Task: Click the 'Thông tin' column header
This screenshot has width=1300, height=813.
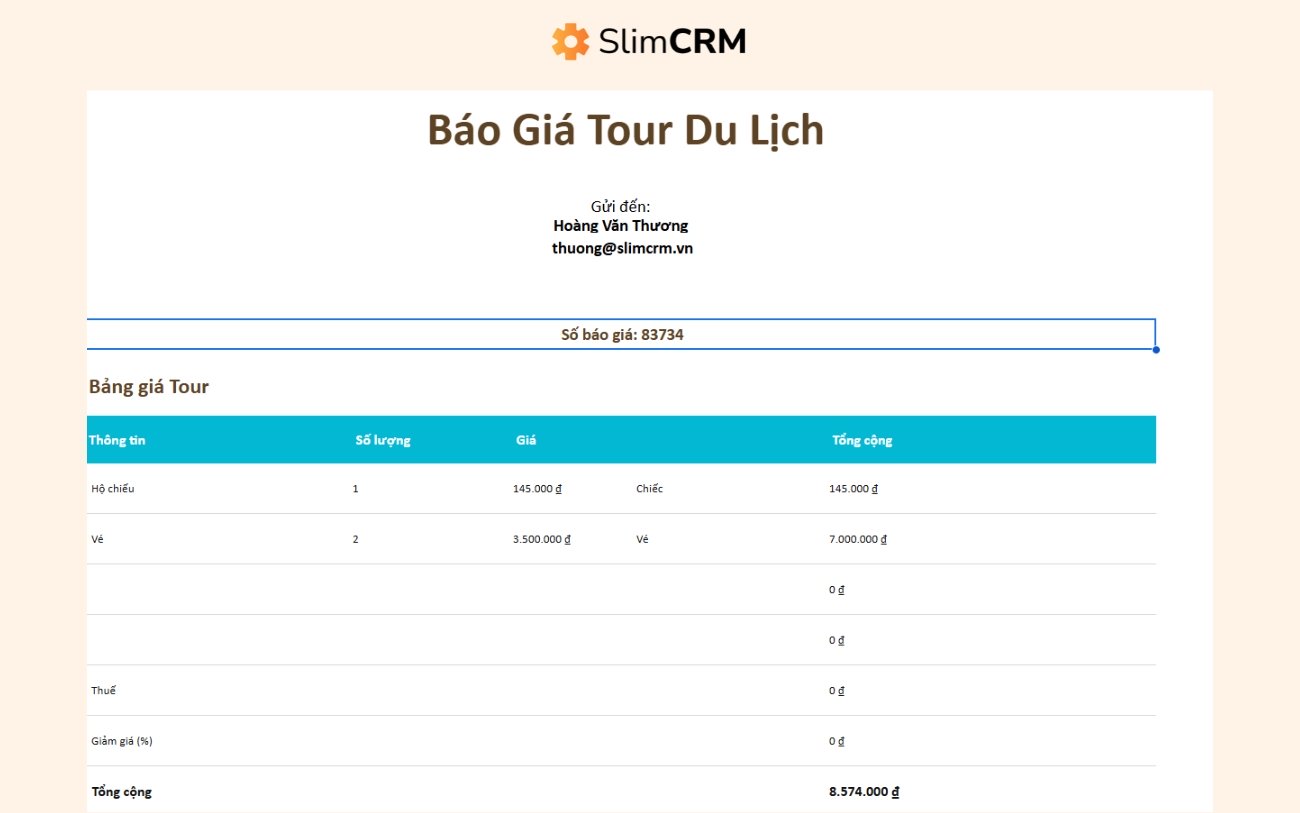Action: click(117, 440)
